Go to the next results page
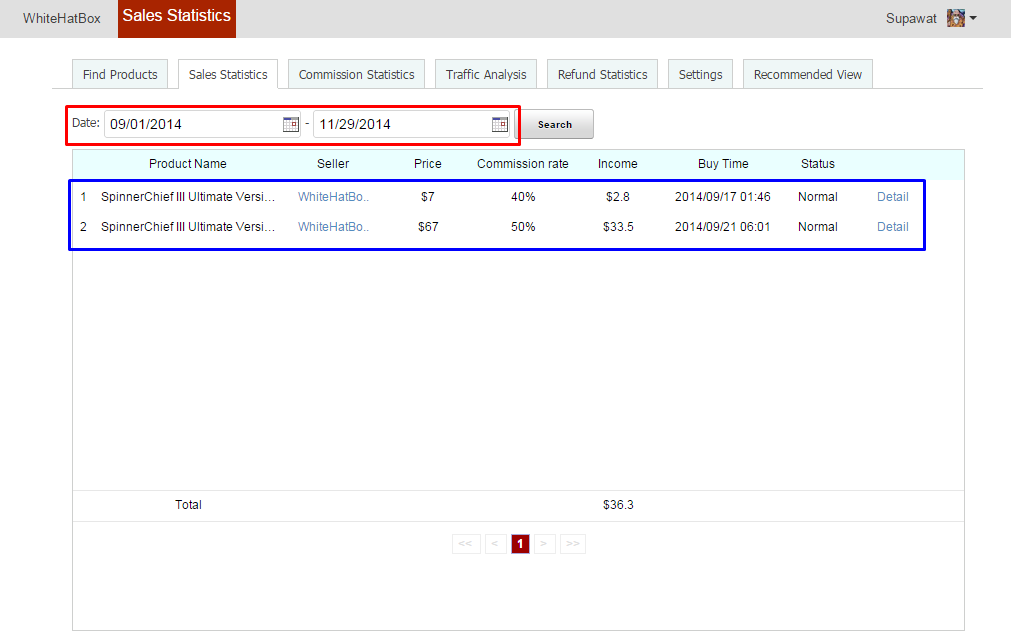This screenshot has width=1011, height=640. [x=545, y=544]
